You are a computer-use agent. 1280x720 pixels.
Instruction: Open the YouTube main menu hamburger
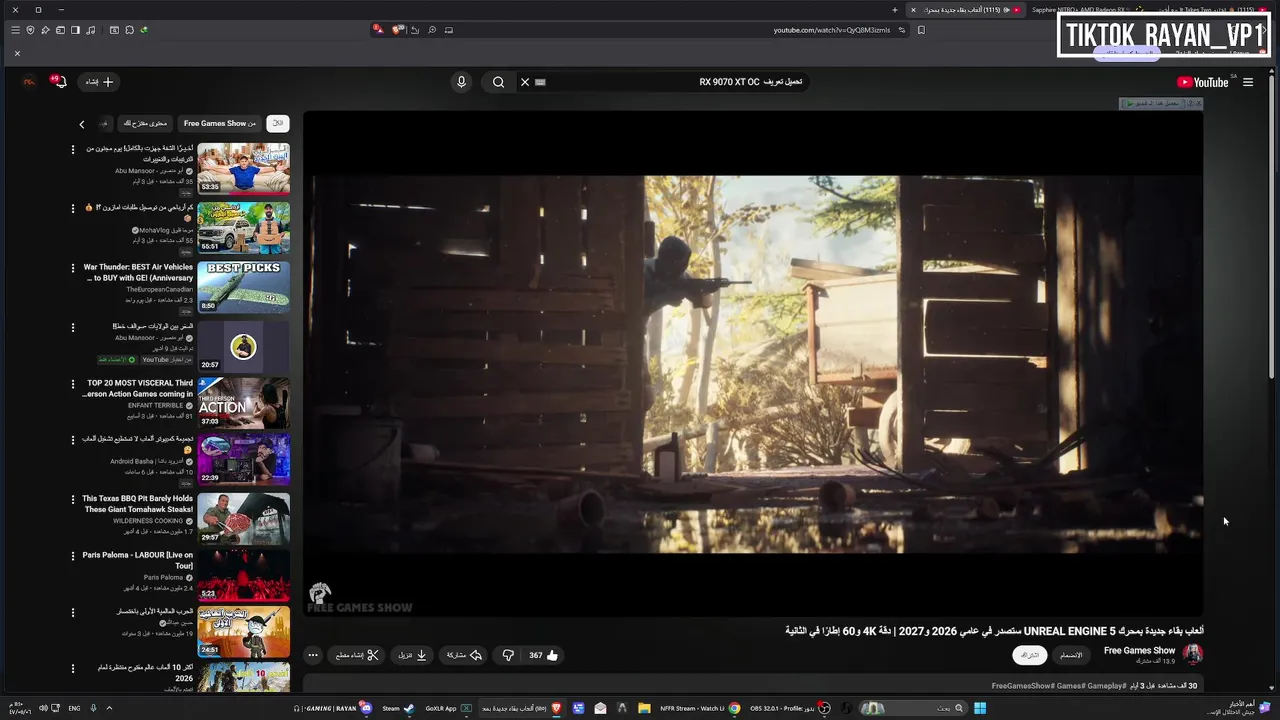tap(1248, 82)
